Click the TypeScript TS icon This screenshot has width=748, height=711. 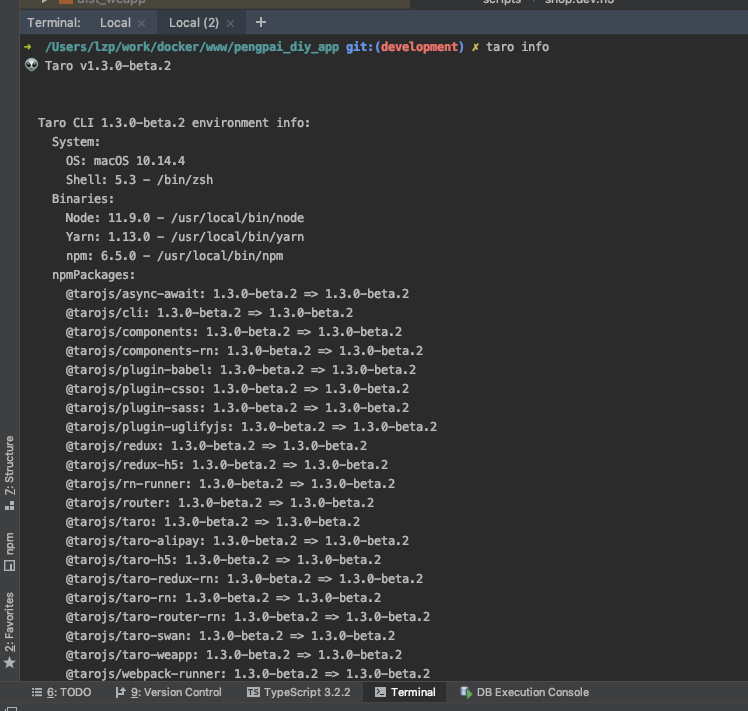(x=253, y=692)
